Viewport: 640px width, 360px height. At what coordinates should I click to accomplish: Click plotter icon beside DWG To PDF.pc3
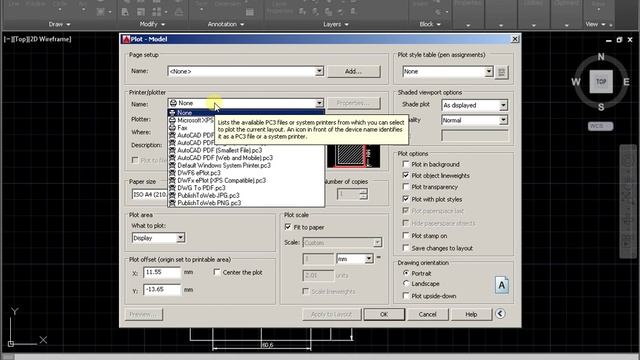coord(172,188)
